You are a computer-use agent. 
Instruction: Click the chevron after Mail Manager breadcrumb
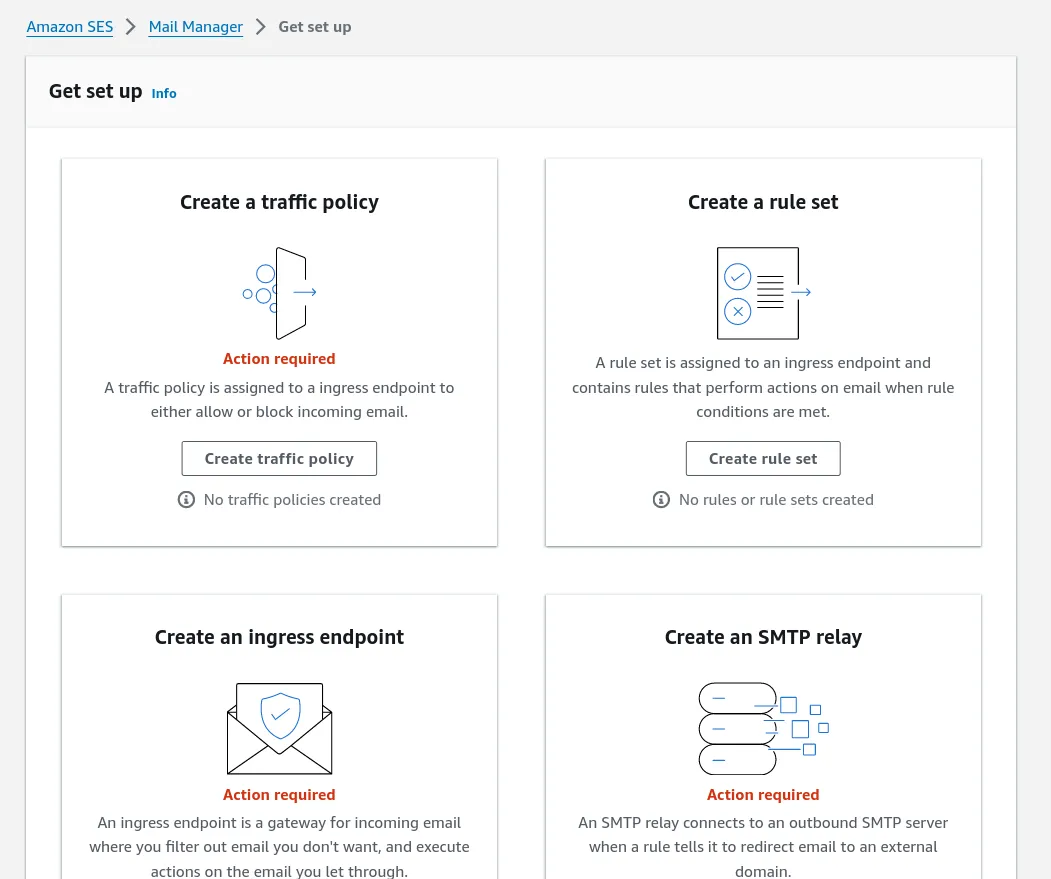click(261, 27)
